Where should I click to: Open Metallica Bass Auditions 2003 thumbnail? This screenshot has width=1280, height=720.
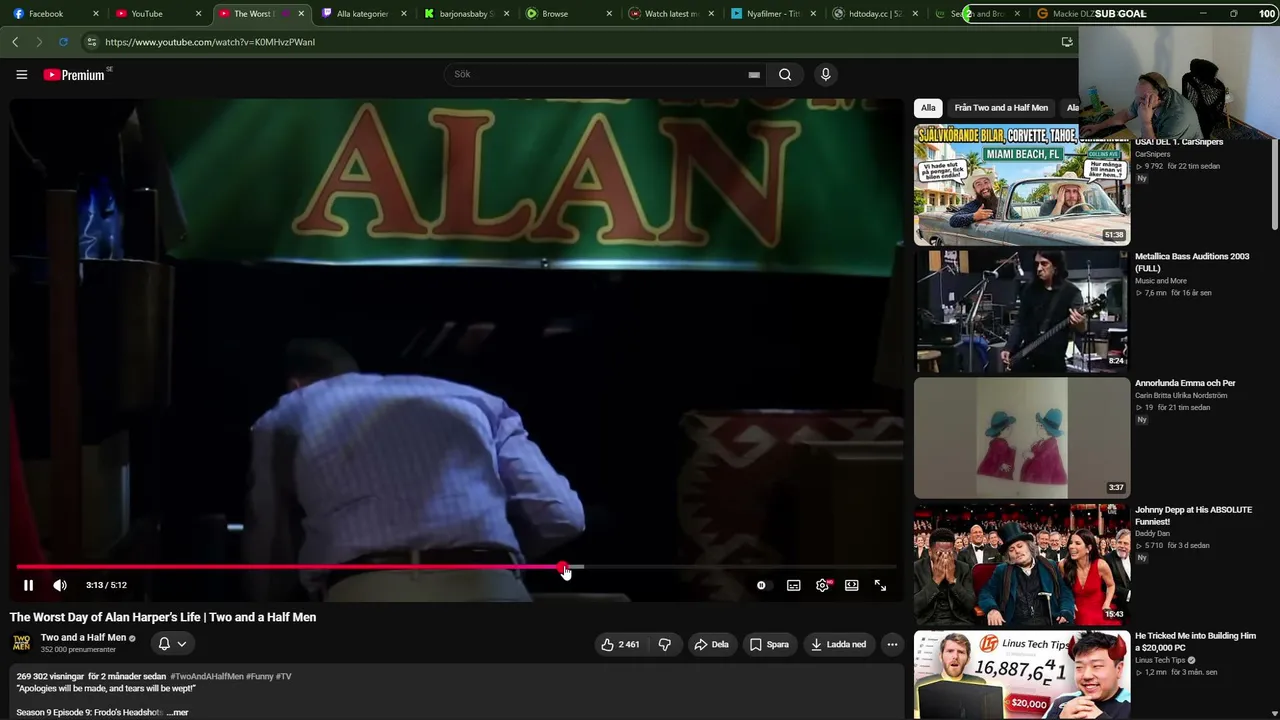click(x=1022, y=311)
